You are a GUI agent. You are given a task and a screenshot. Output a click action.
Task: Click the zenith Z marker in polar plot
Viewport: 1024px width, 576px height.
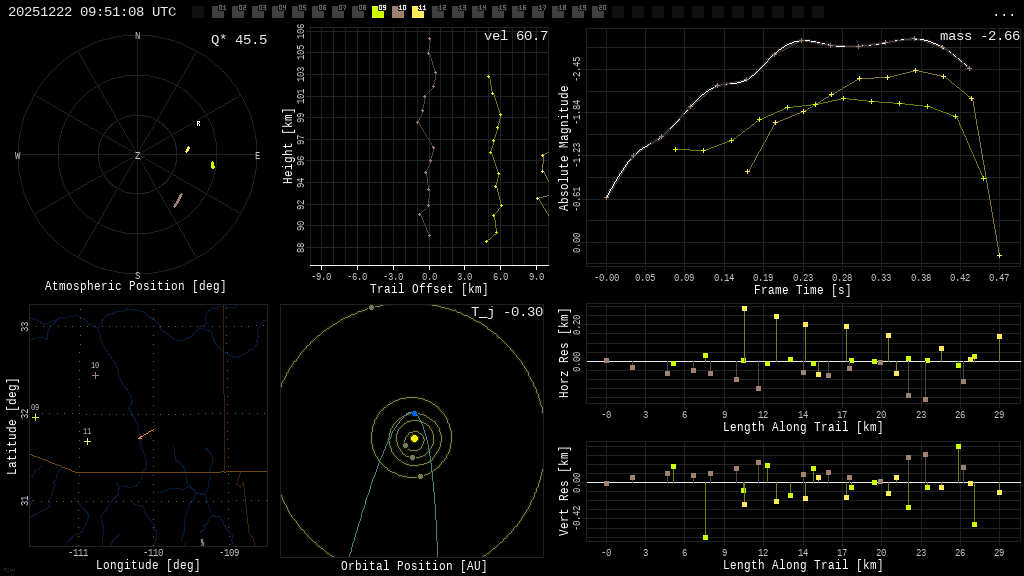(x=138, y=156)
